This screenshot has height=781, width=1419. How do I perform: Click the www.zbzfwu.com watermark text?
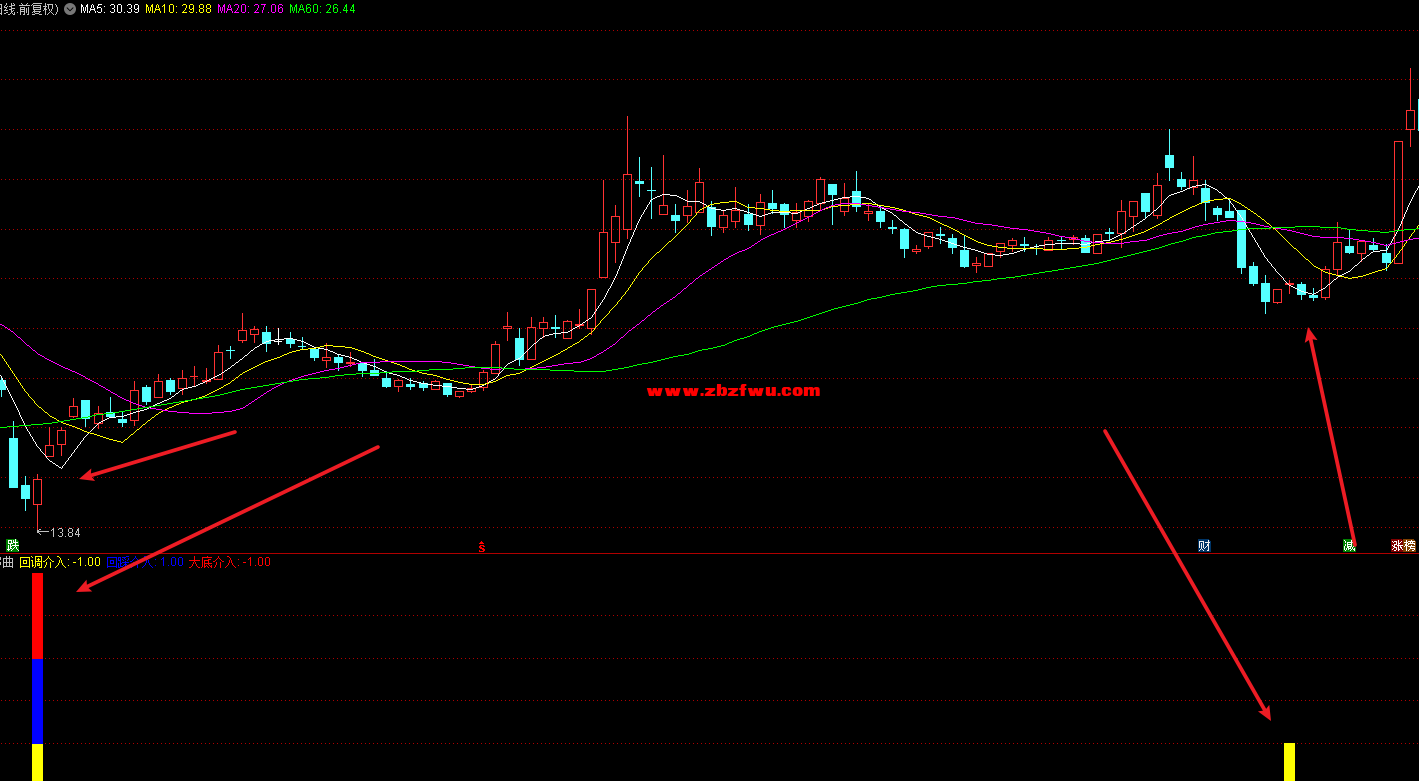tap(733, 391)
